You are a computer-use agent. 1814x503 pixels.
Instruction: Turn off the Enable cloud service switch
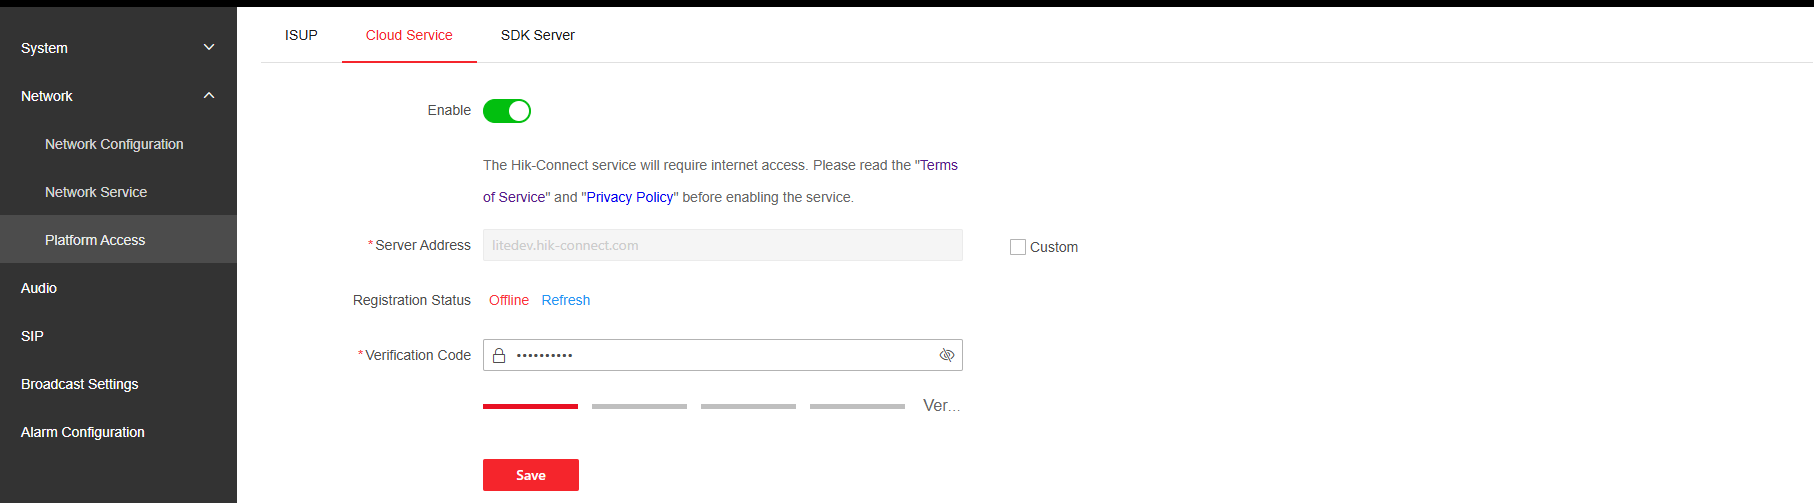click(507, 111)
